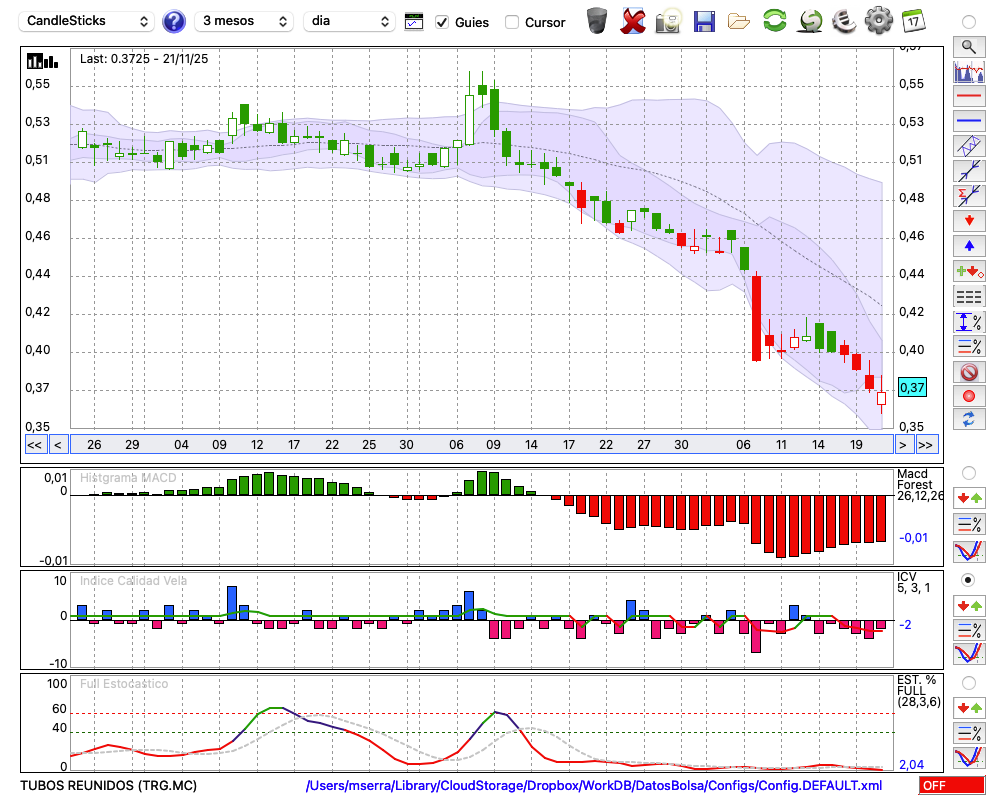This screenshot has height=800, width=1000.
Task: Jump to chart start with << button
Action: (x=34, y=445)
